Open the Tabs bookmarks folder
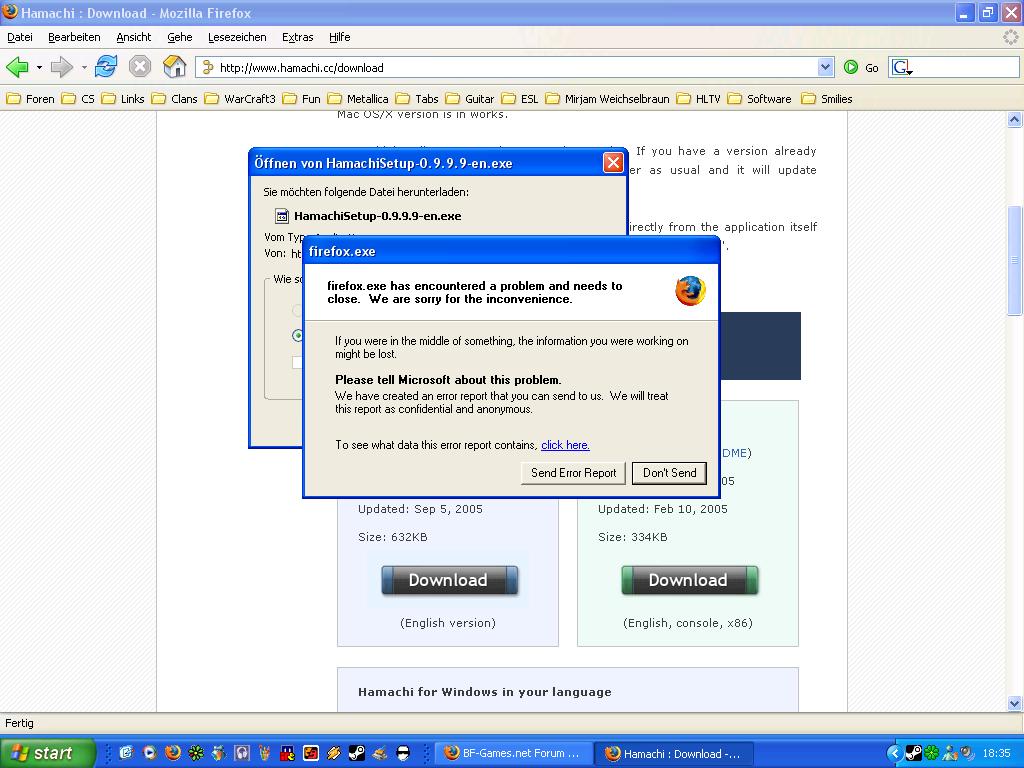Screen dimensions: 1024x768 417,99
